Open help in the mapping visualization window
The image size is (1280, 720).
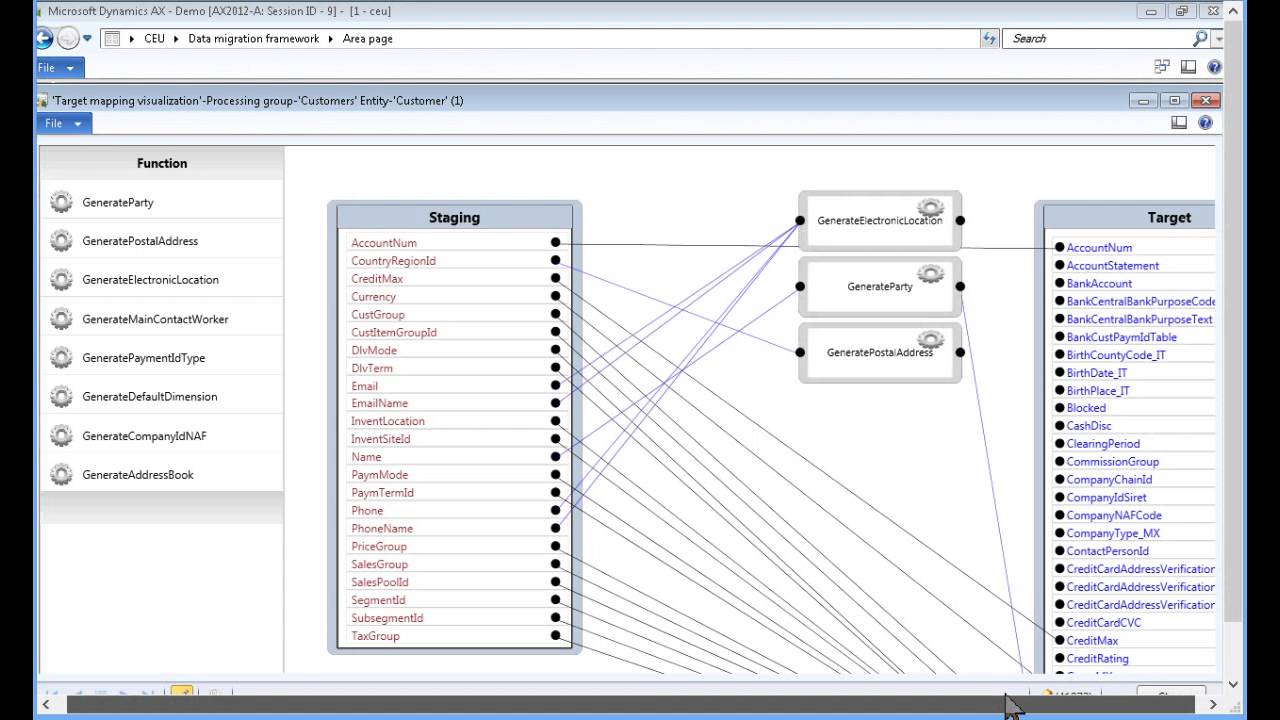click(1205, 123)
